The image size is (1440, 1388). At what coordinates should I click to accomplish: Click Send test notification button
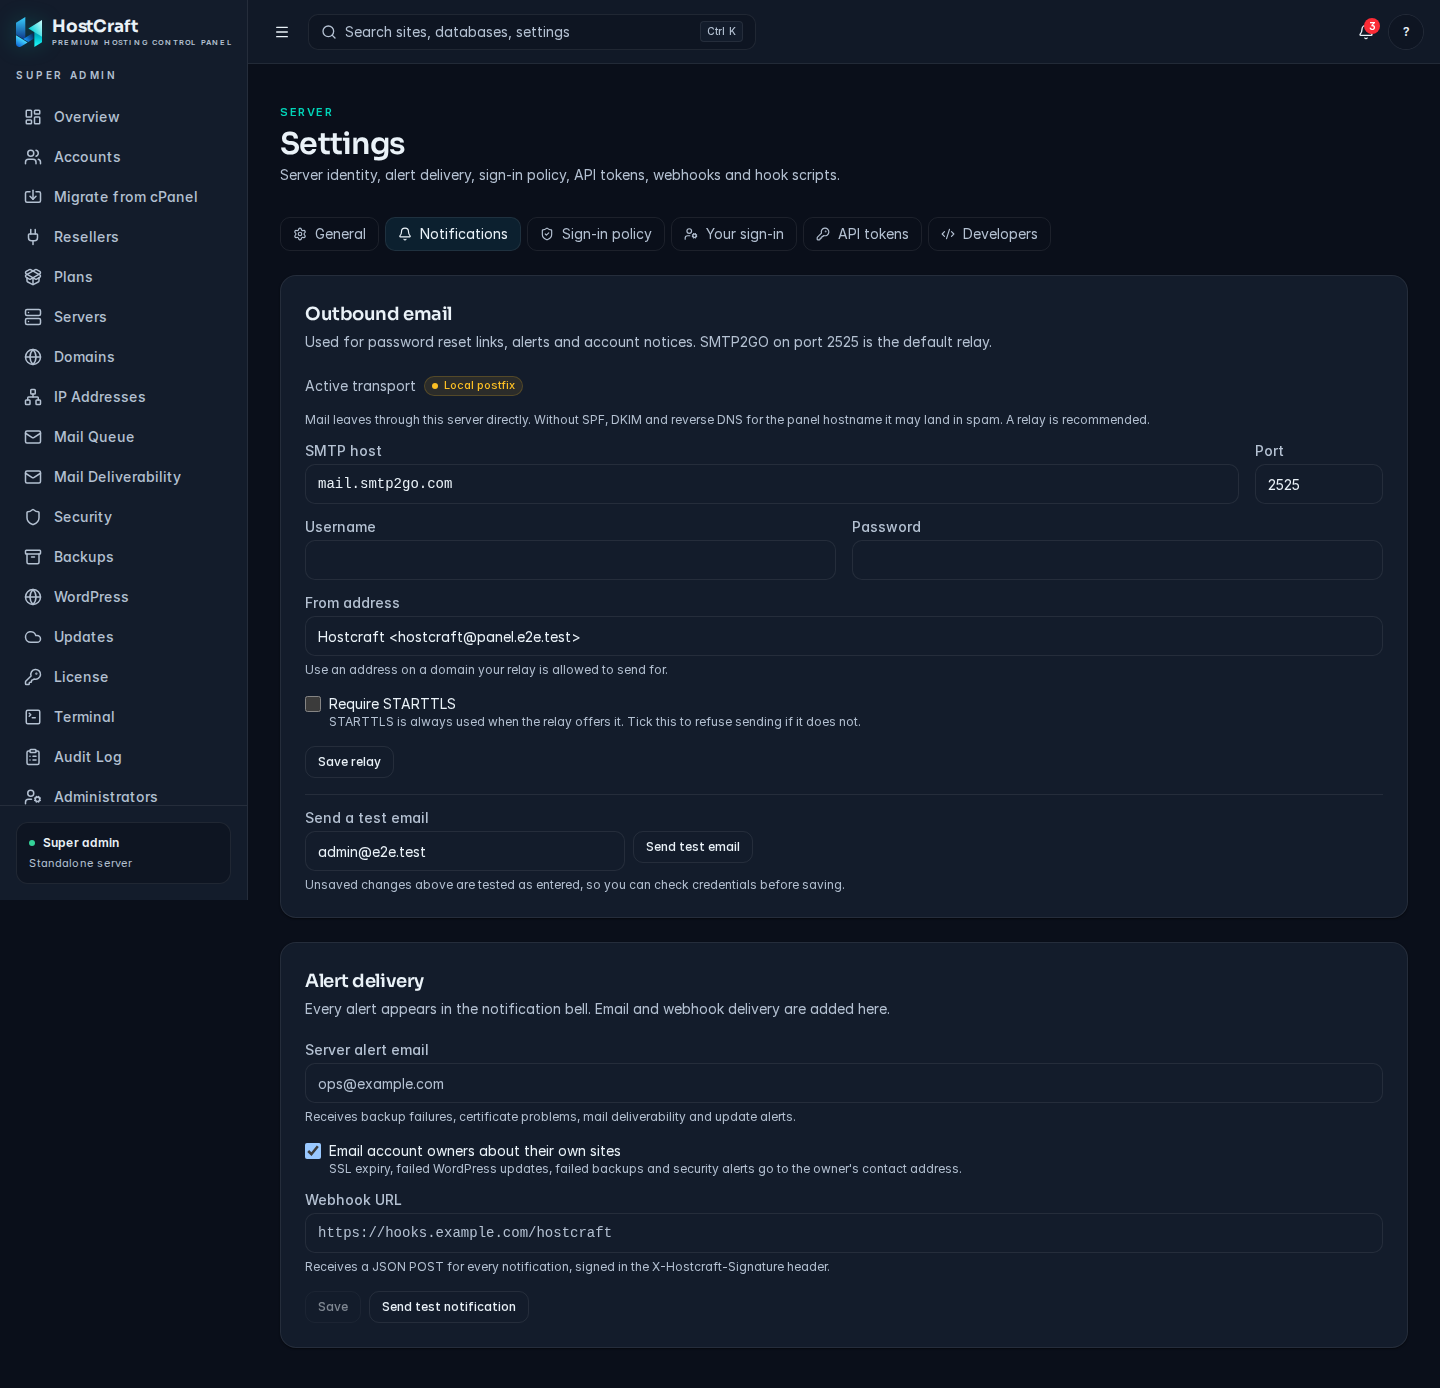pos(449,1307)
